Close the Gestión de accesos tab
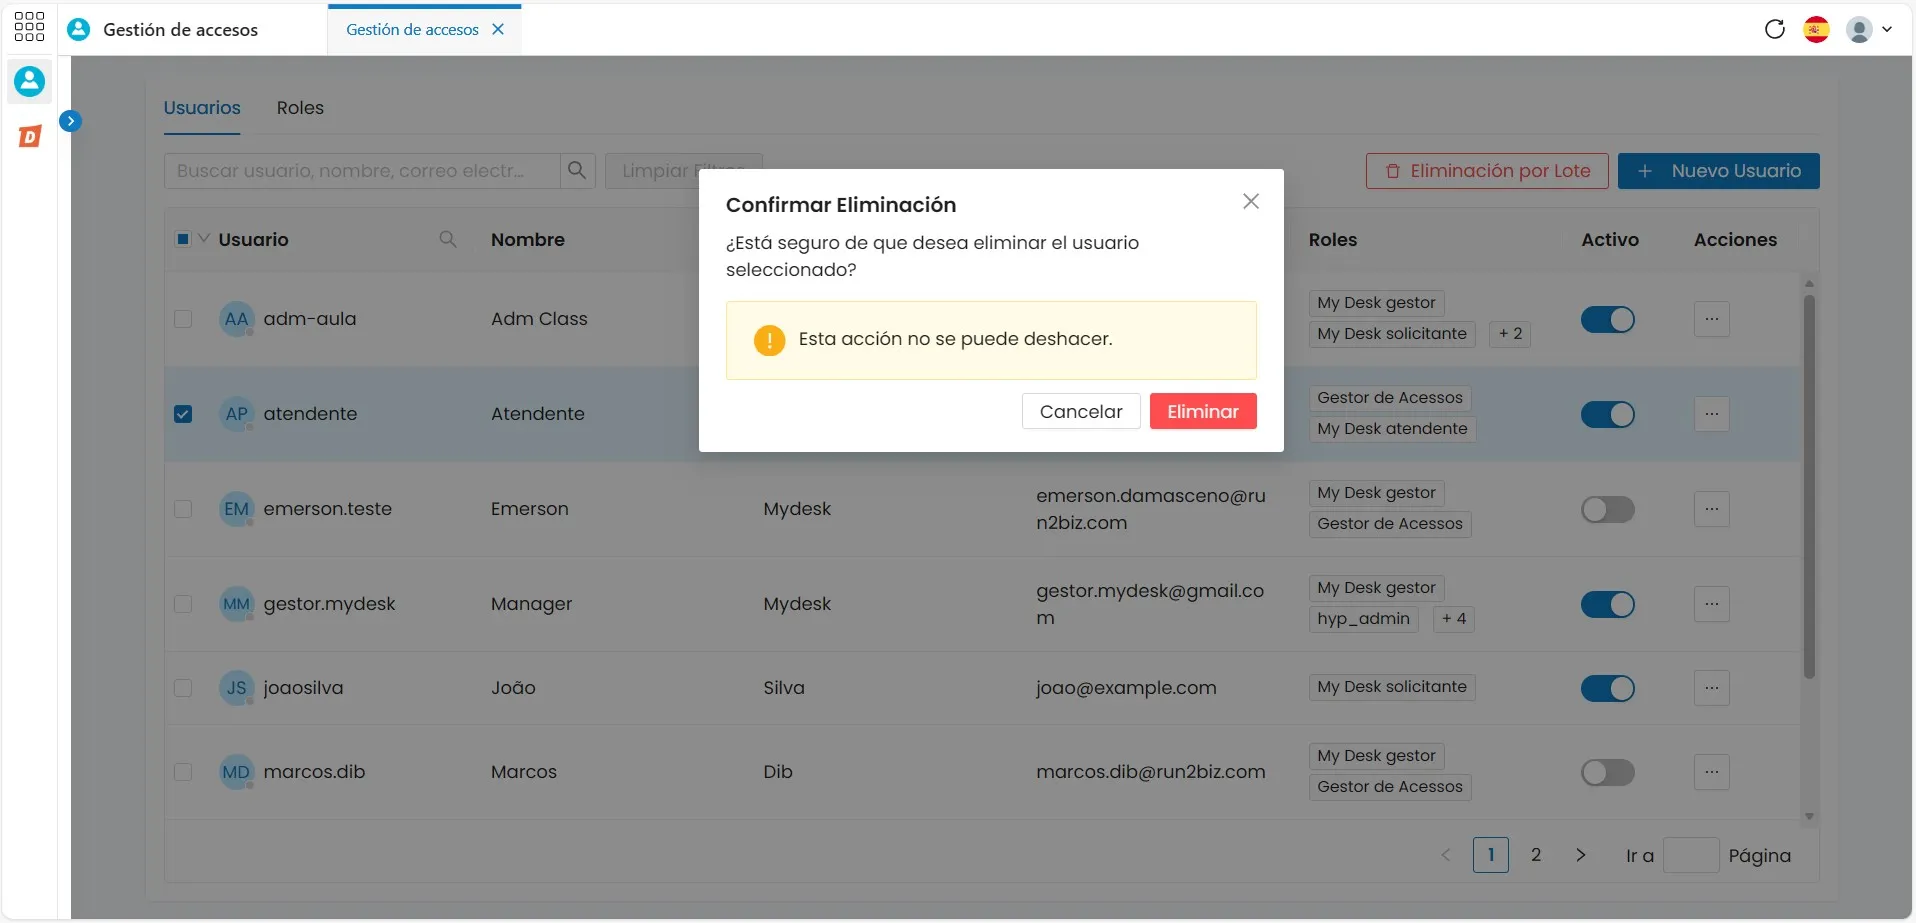 [498, 29]
